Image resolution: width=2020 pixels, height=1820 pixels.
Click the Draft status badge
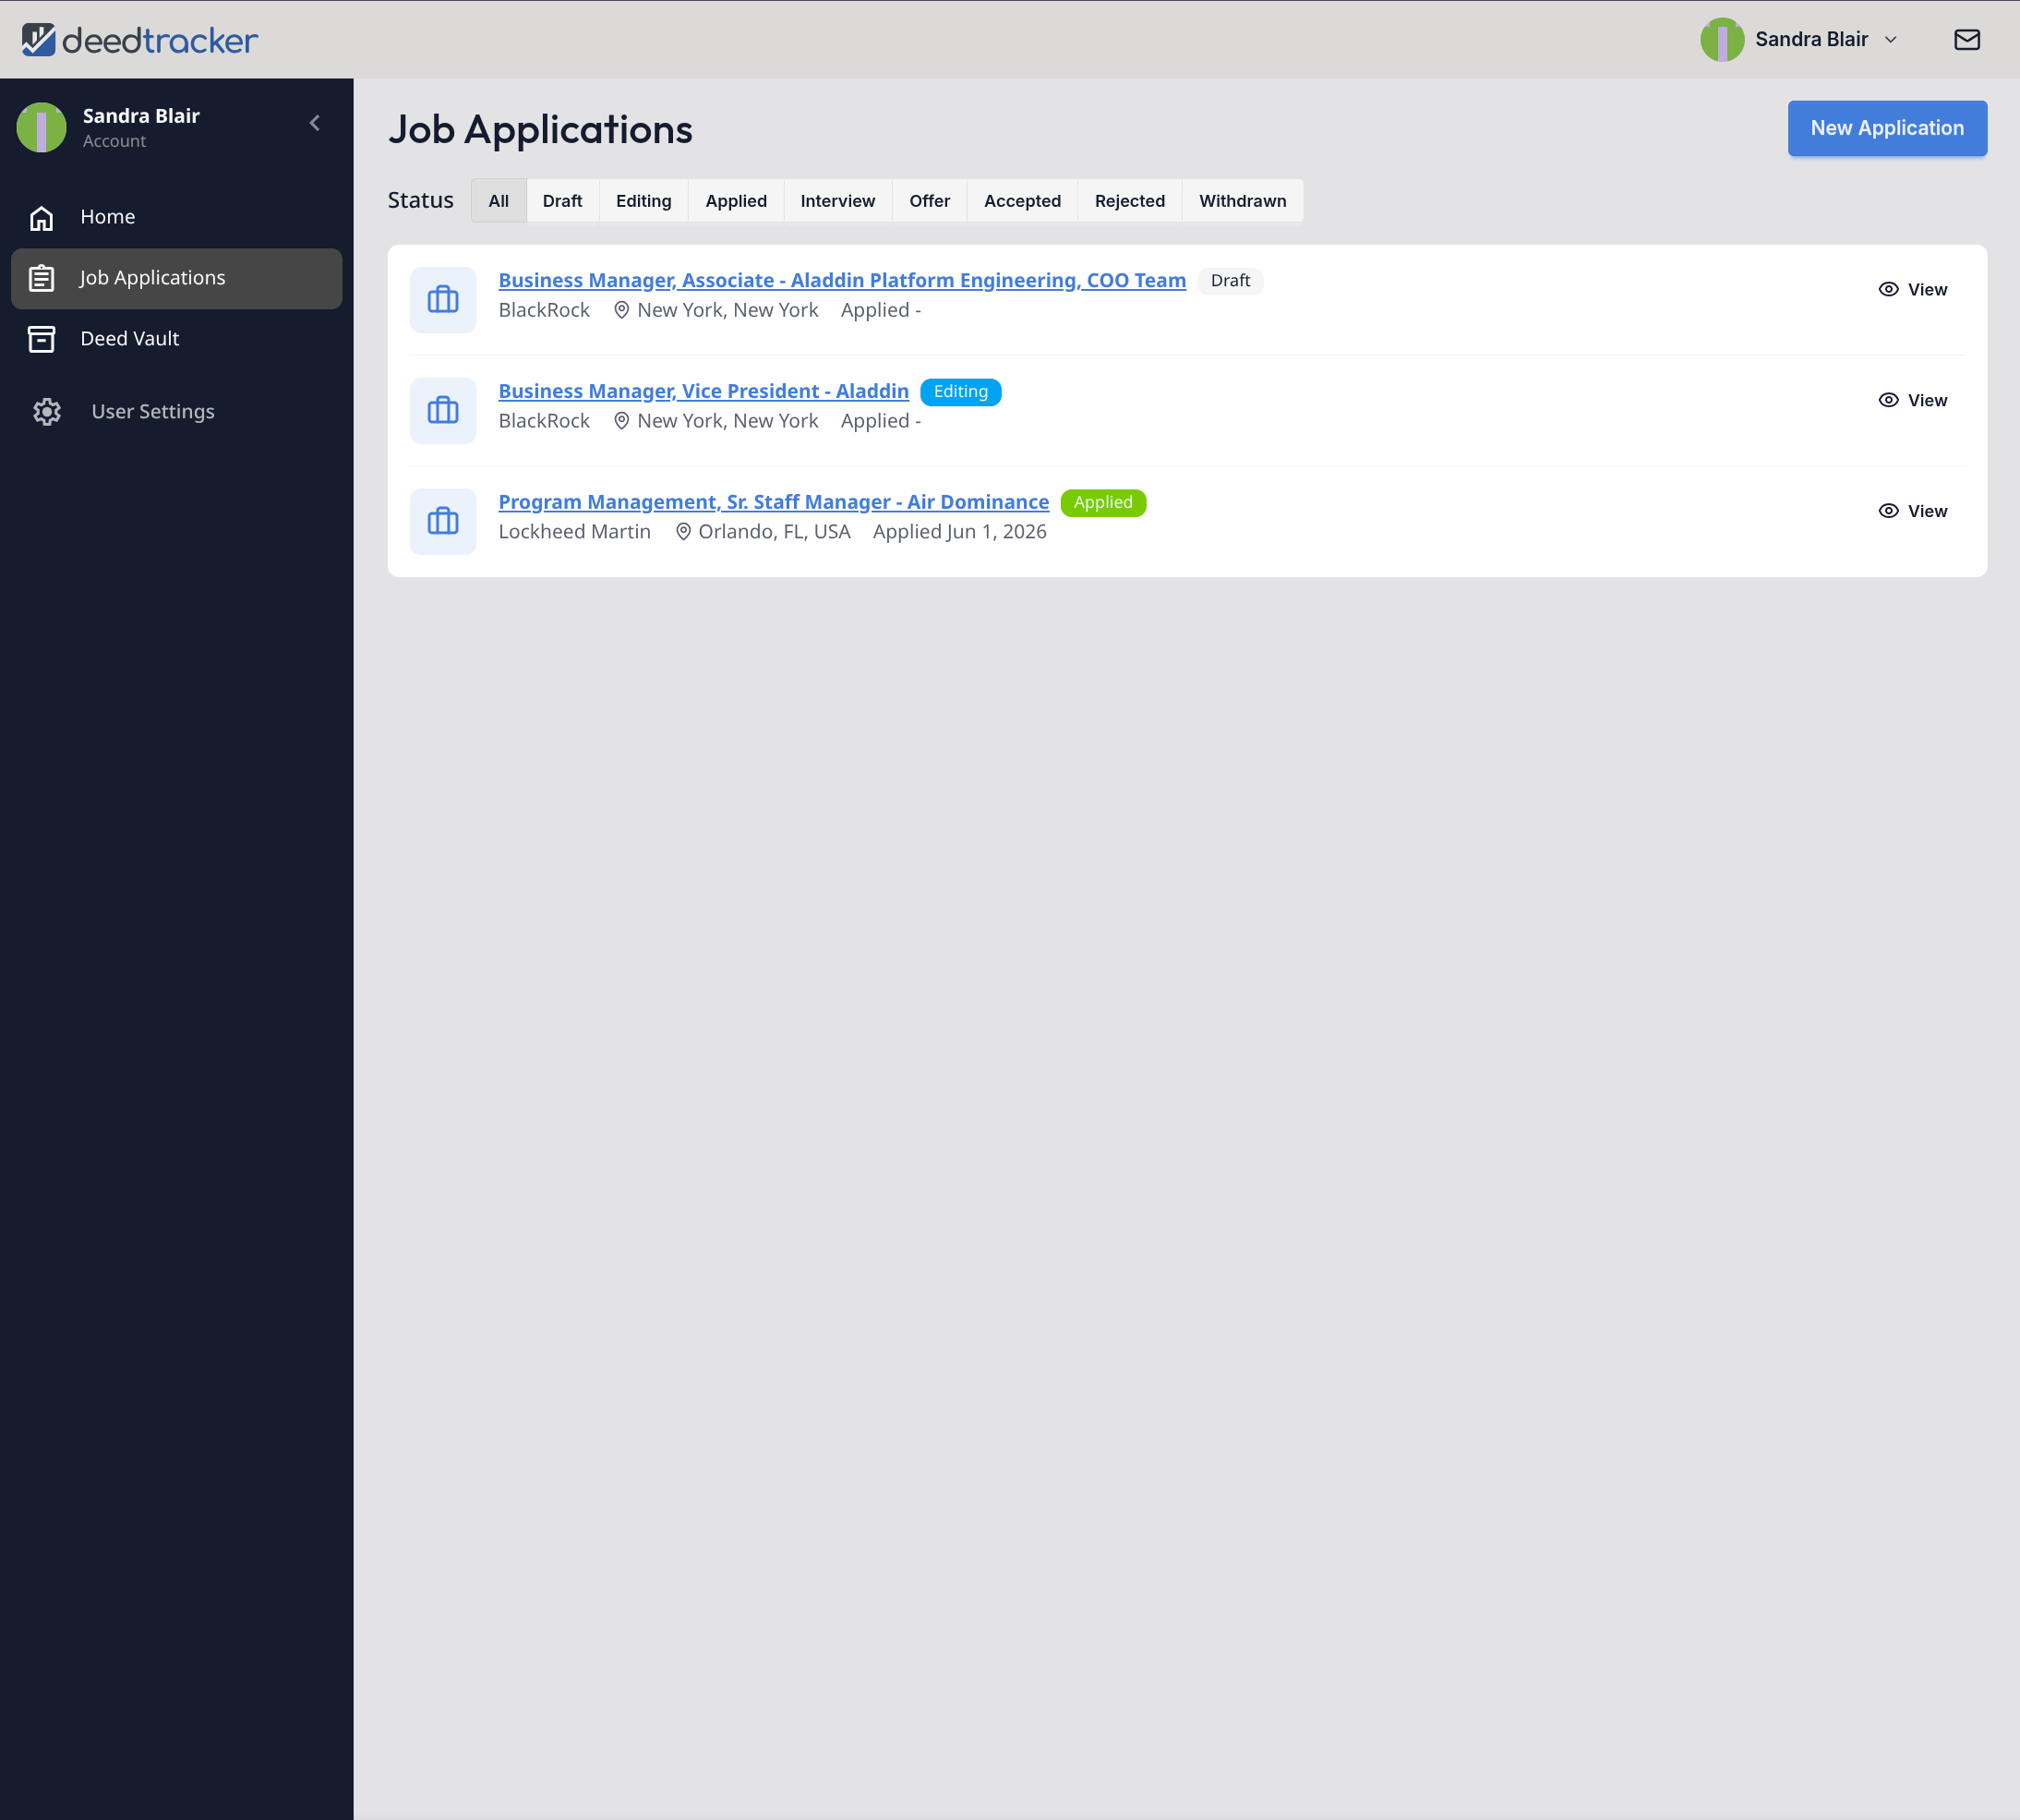1230,281
